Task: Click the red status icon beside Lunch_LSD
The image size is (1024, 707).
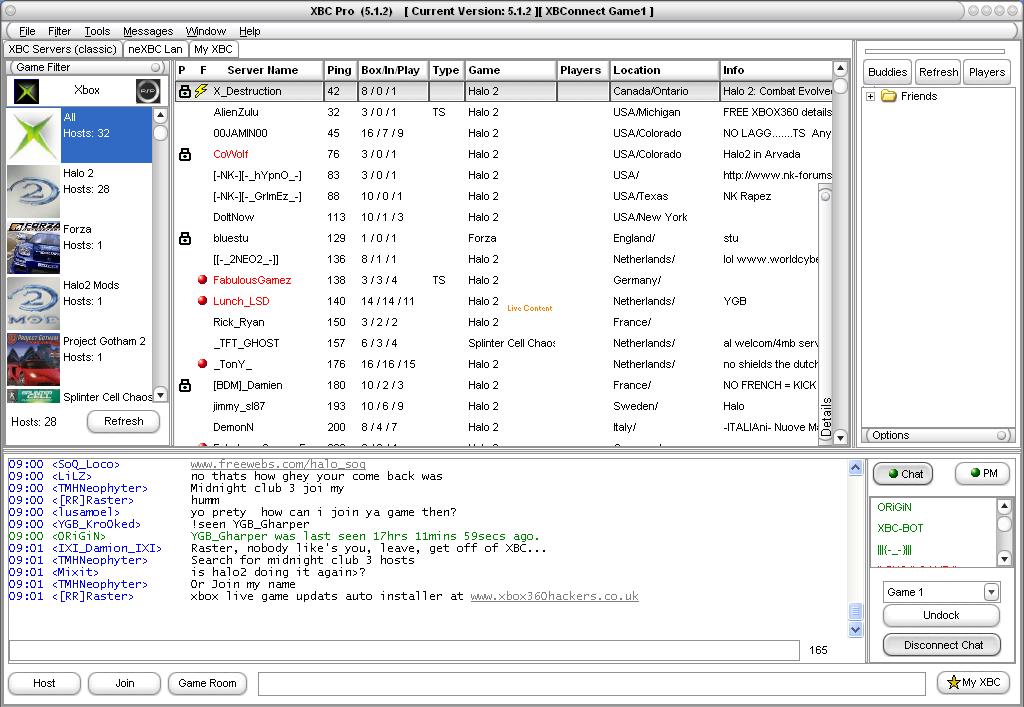Action: [203, 301]
